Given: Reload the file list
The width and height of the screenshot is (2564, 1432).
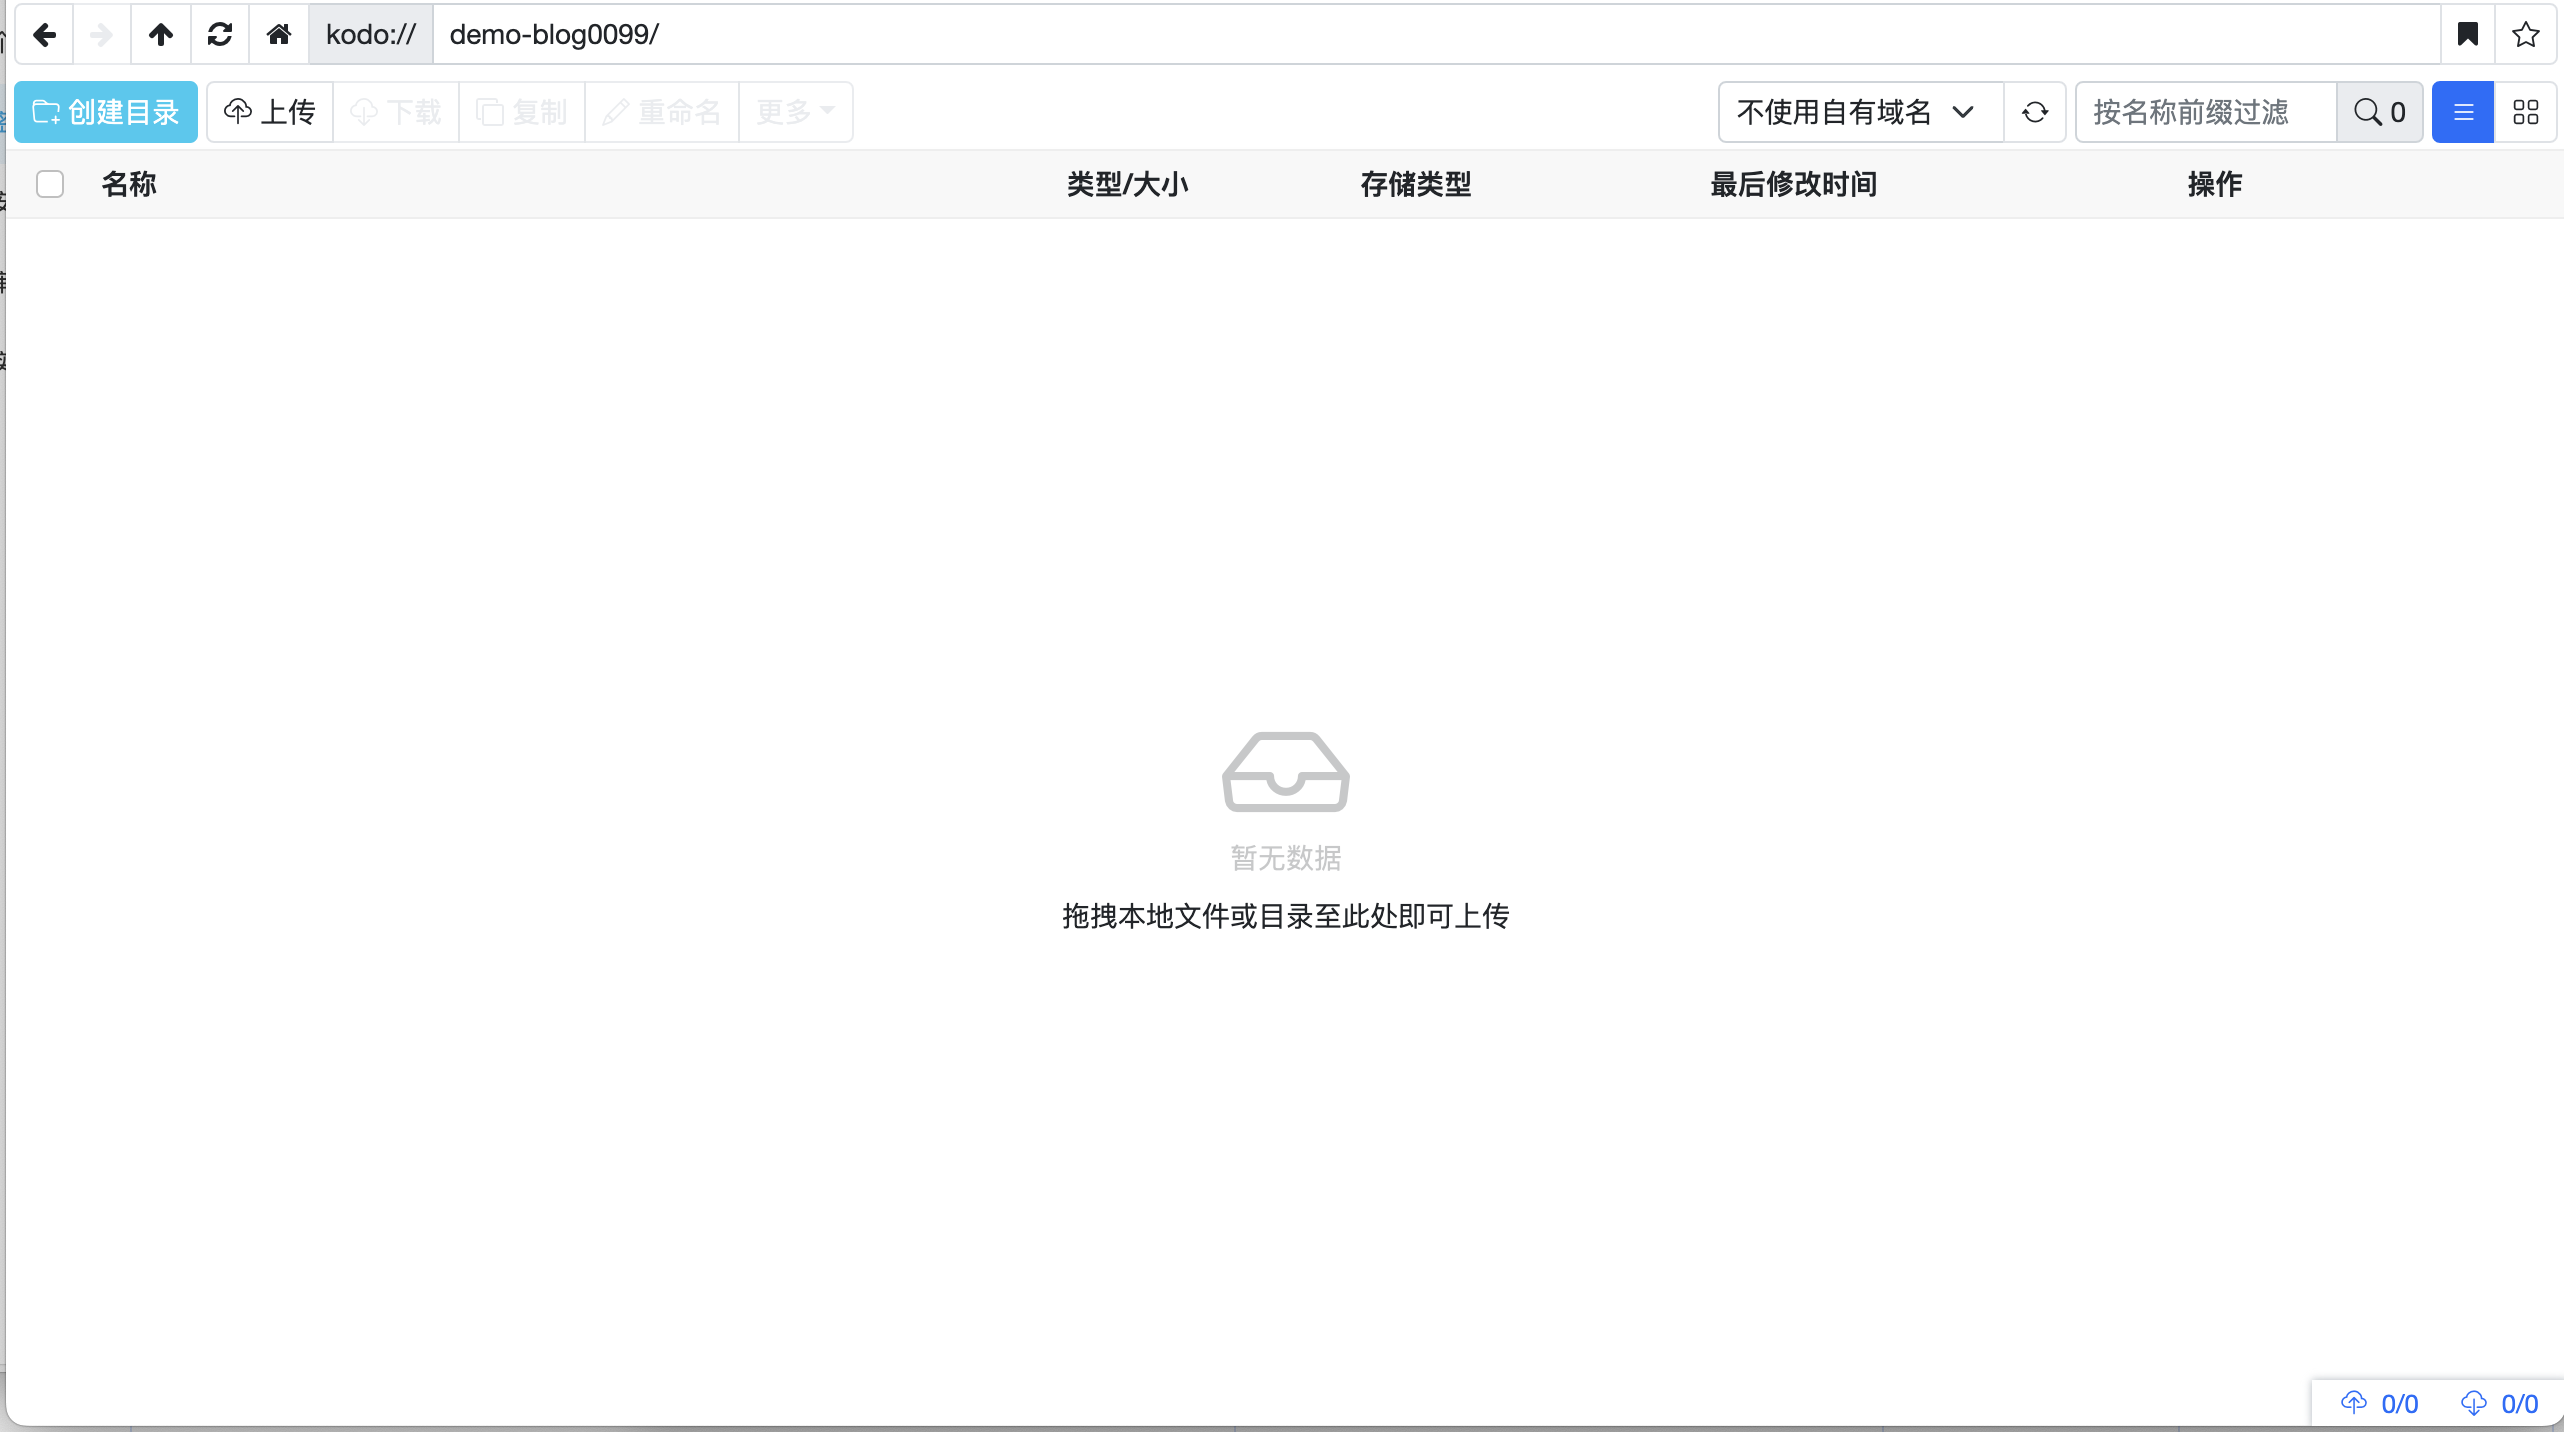Looking at the screenshot, I should [220, 35].
